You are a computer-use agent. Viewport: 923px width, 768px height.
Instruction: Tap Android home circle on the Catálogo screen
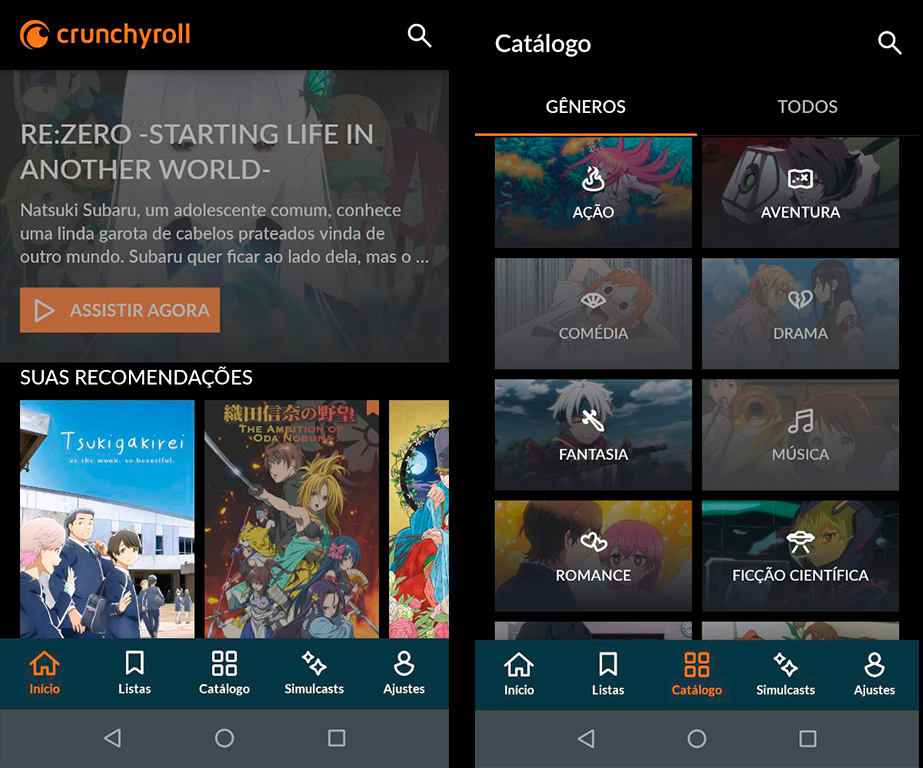pos(697,739)
